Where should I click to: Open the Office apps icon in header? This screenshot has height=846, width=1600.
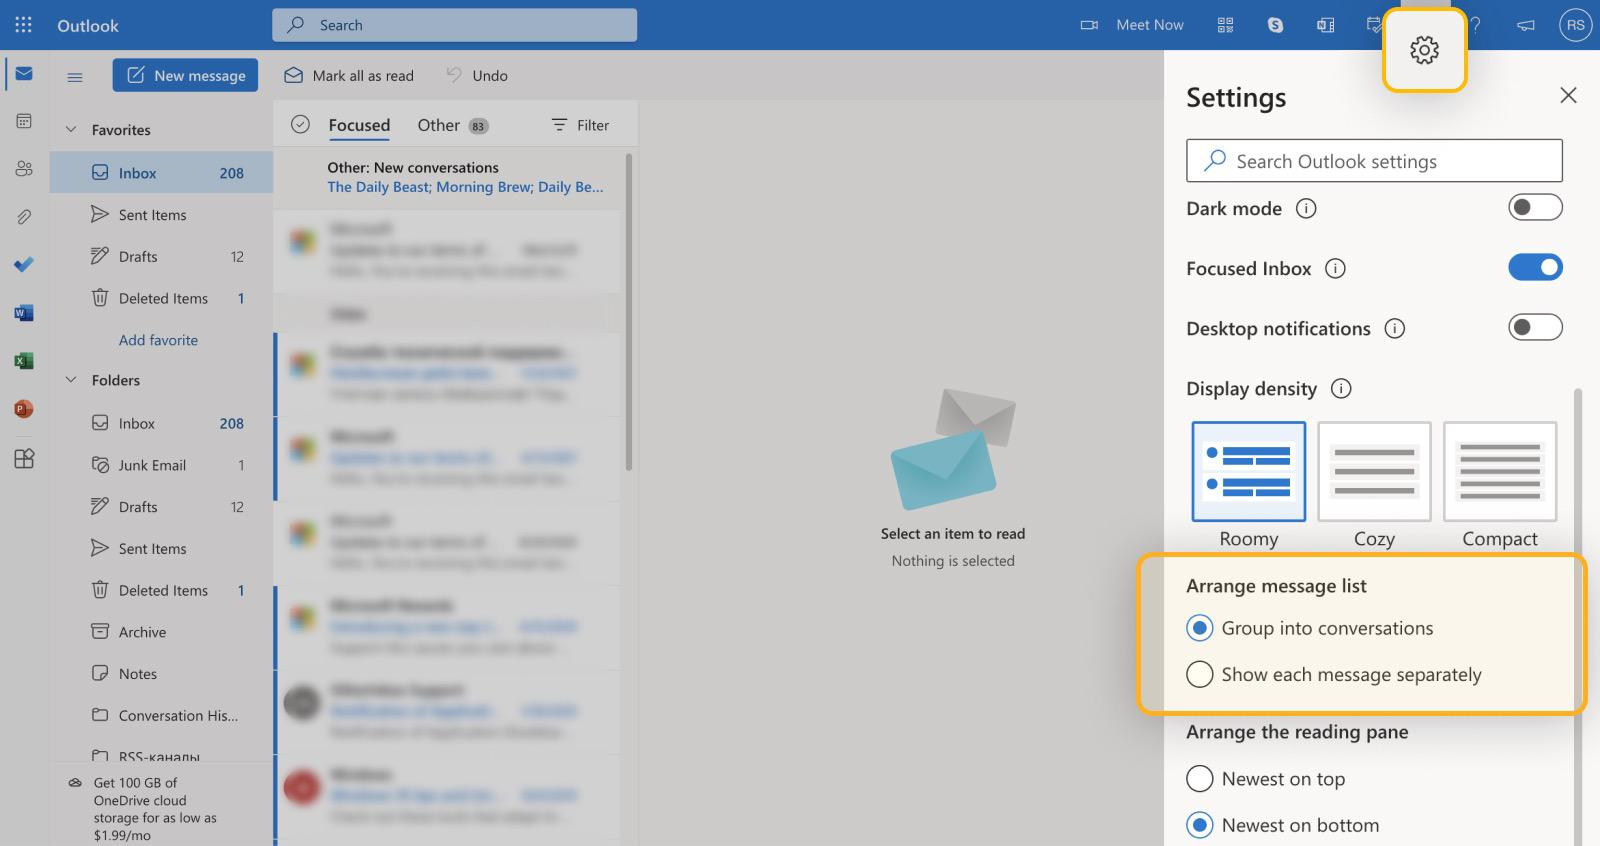click(x=1325, y=25)
